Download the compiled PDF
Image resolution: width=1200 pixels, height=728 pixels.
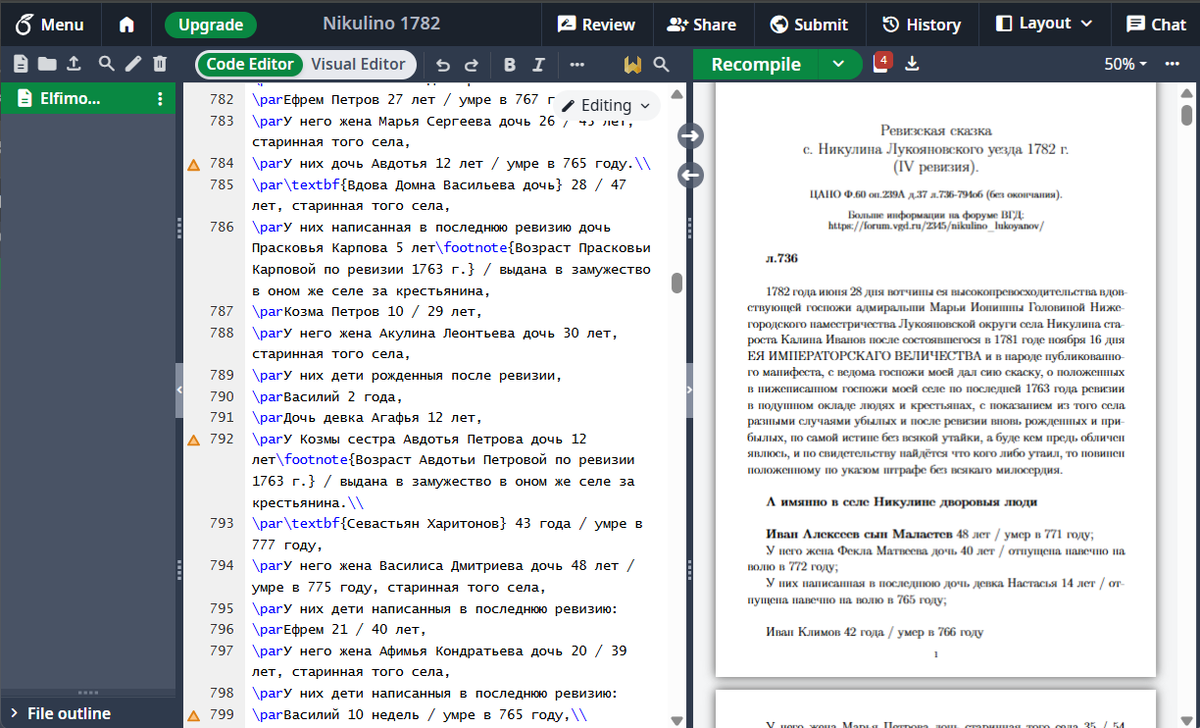(x=912, y=63)
